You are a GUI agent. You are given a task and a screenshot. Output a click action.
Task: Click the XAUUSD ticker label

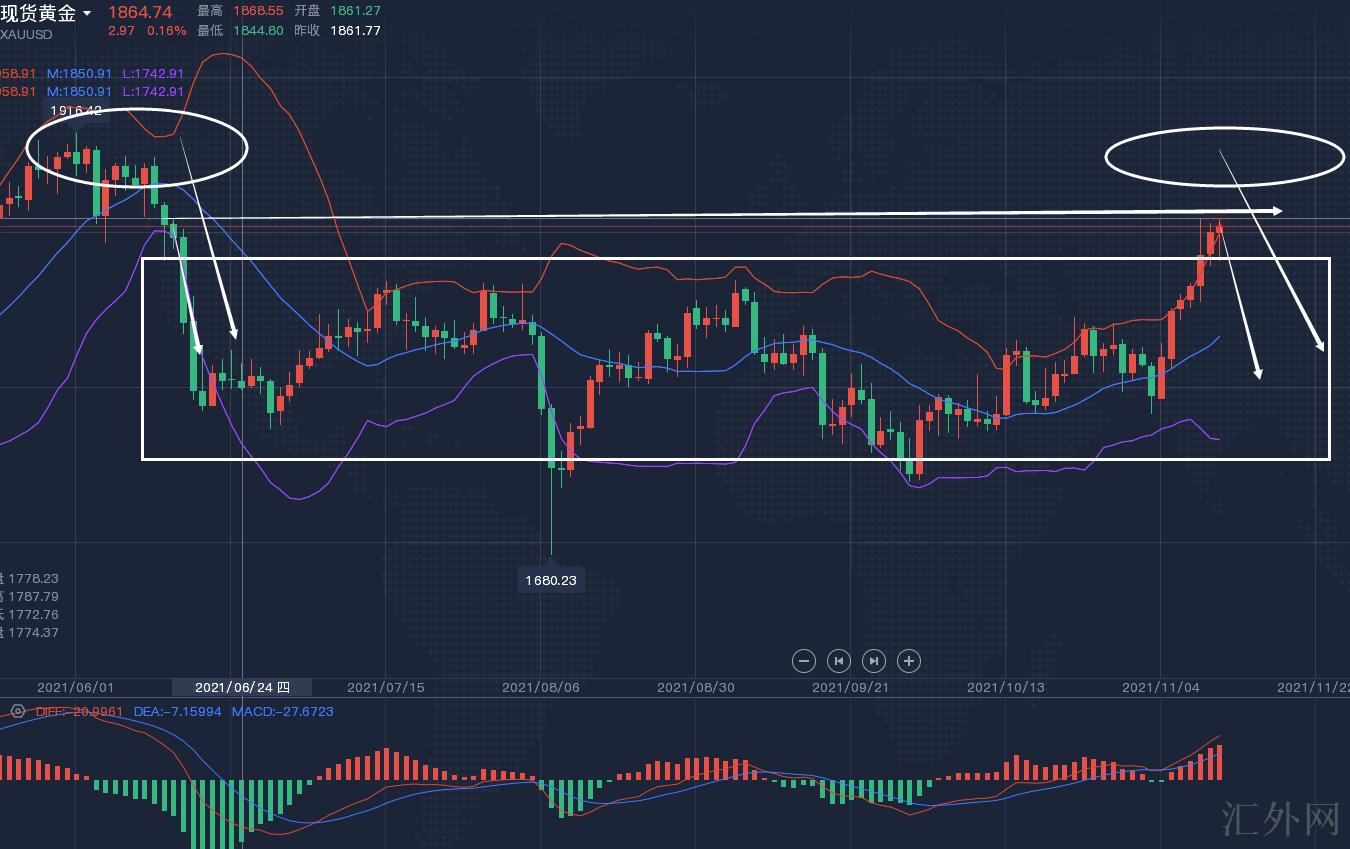[26, 34]
